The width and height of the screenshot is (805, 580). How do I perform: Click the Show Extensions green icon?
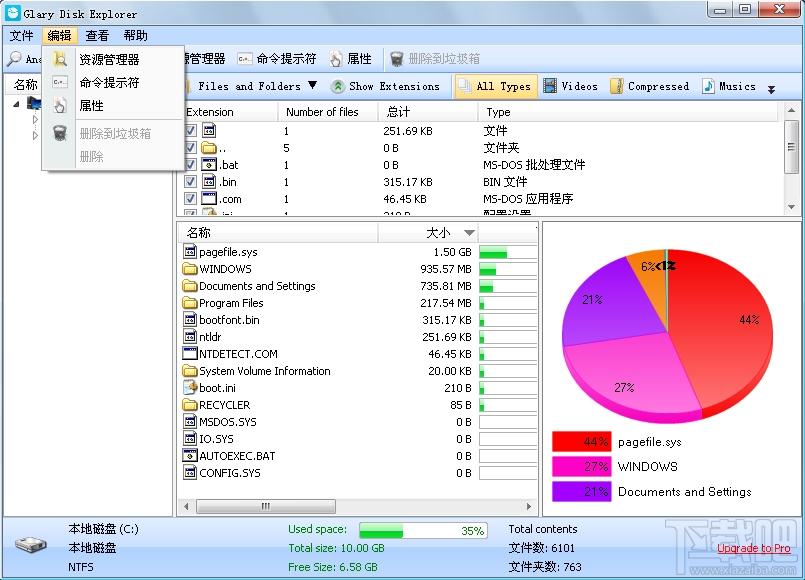point(337,86)
